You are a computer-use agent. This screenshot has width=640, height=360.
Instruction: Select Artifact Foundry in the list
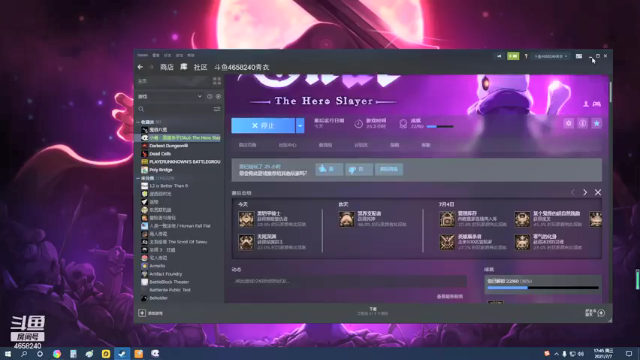click(165, 274)
